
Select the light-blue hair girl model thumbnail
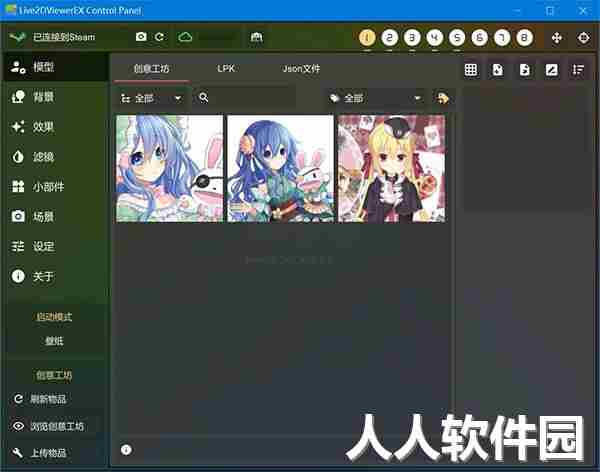coord(170,168)
